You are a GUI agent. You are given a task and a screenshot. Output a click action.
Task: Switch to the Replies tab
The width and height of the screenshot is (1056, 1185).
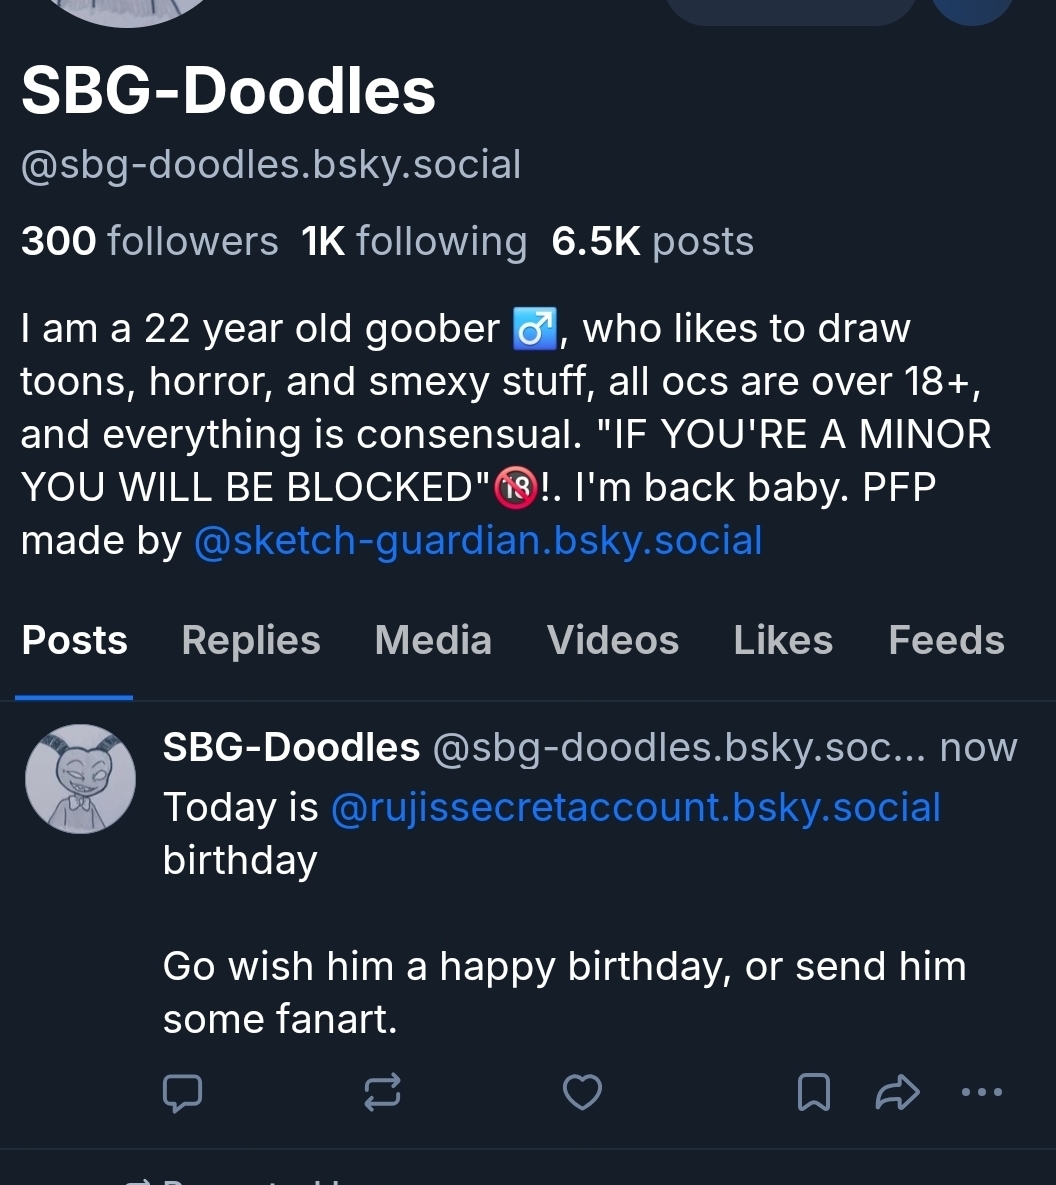coord(251,640)
